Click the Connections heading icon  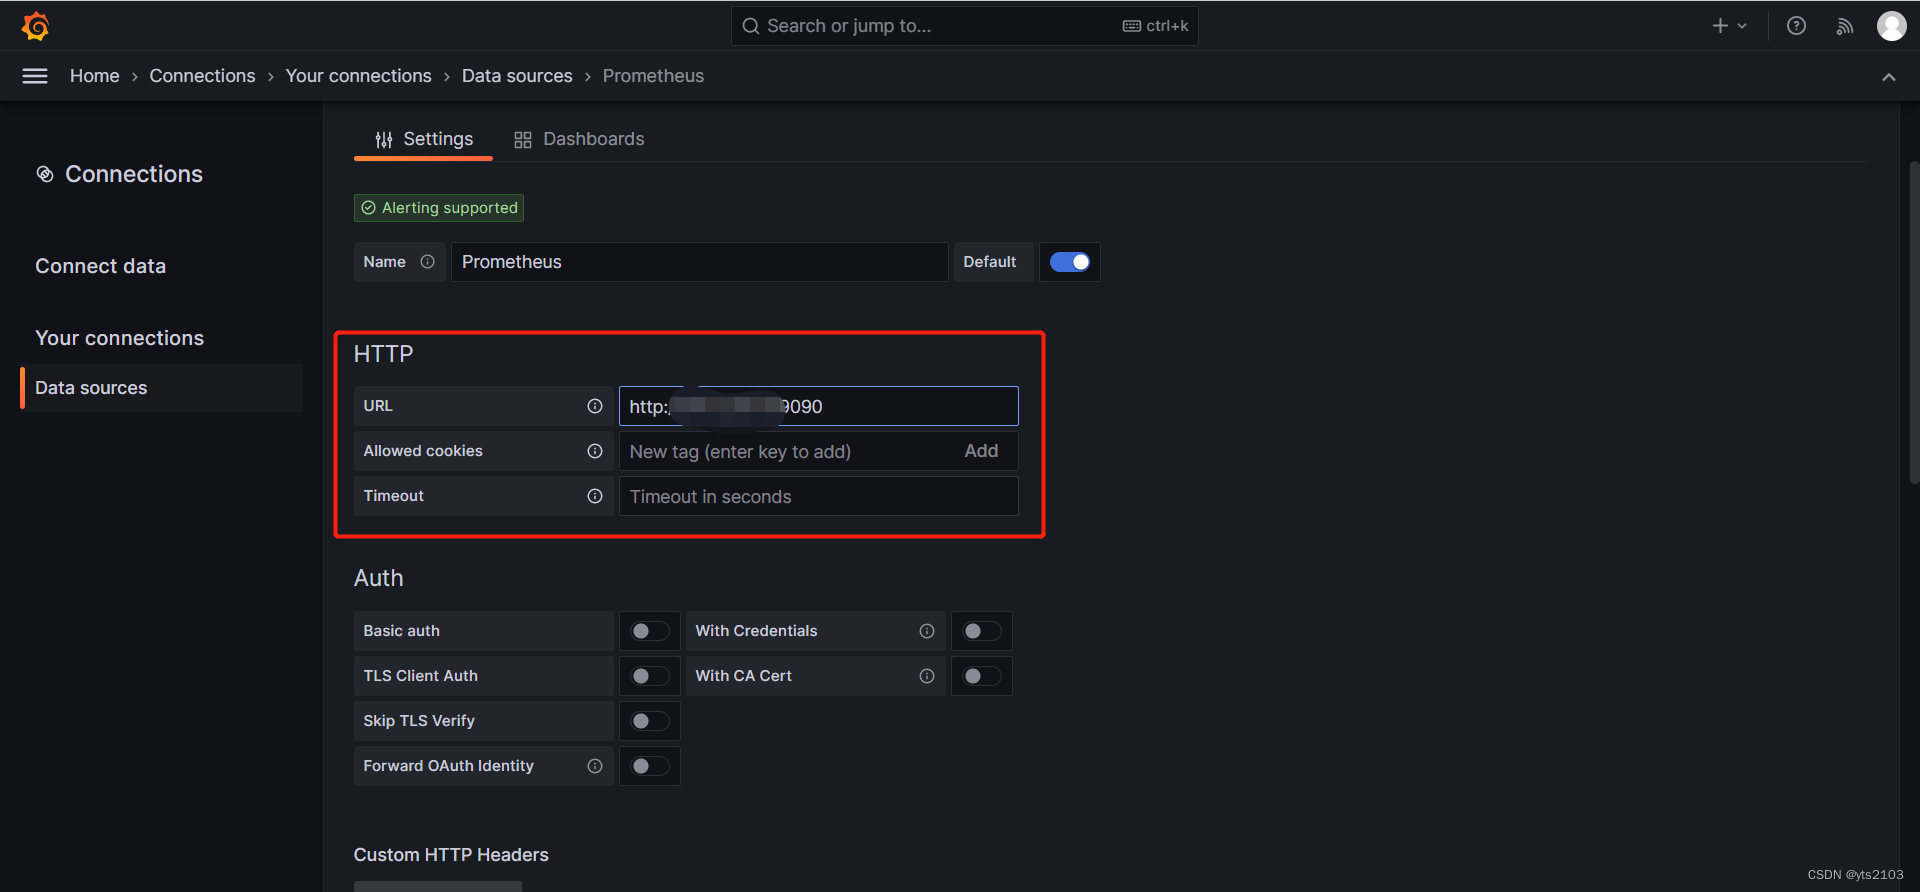click(x=45, y=174)
